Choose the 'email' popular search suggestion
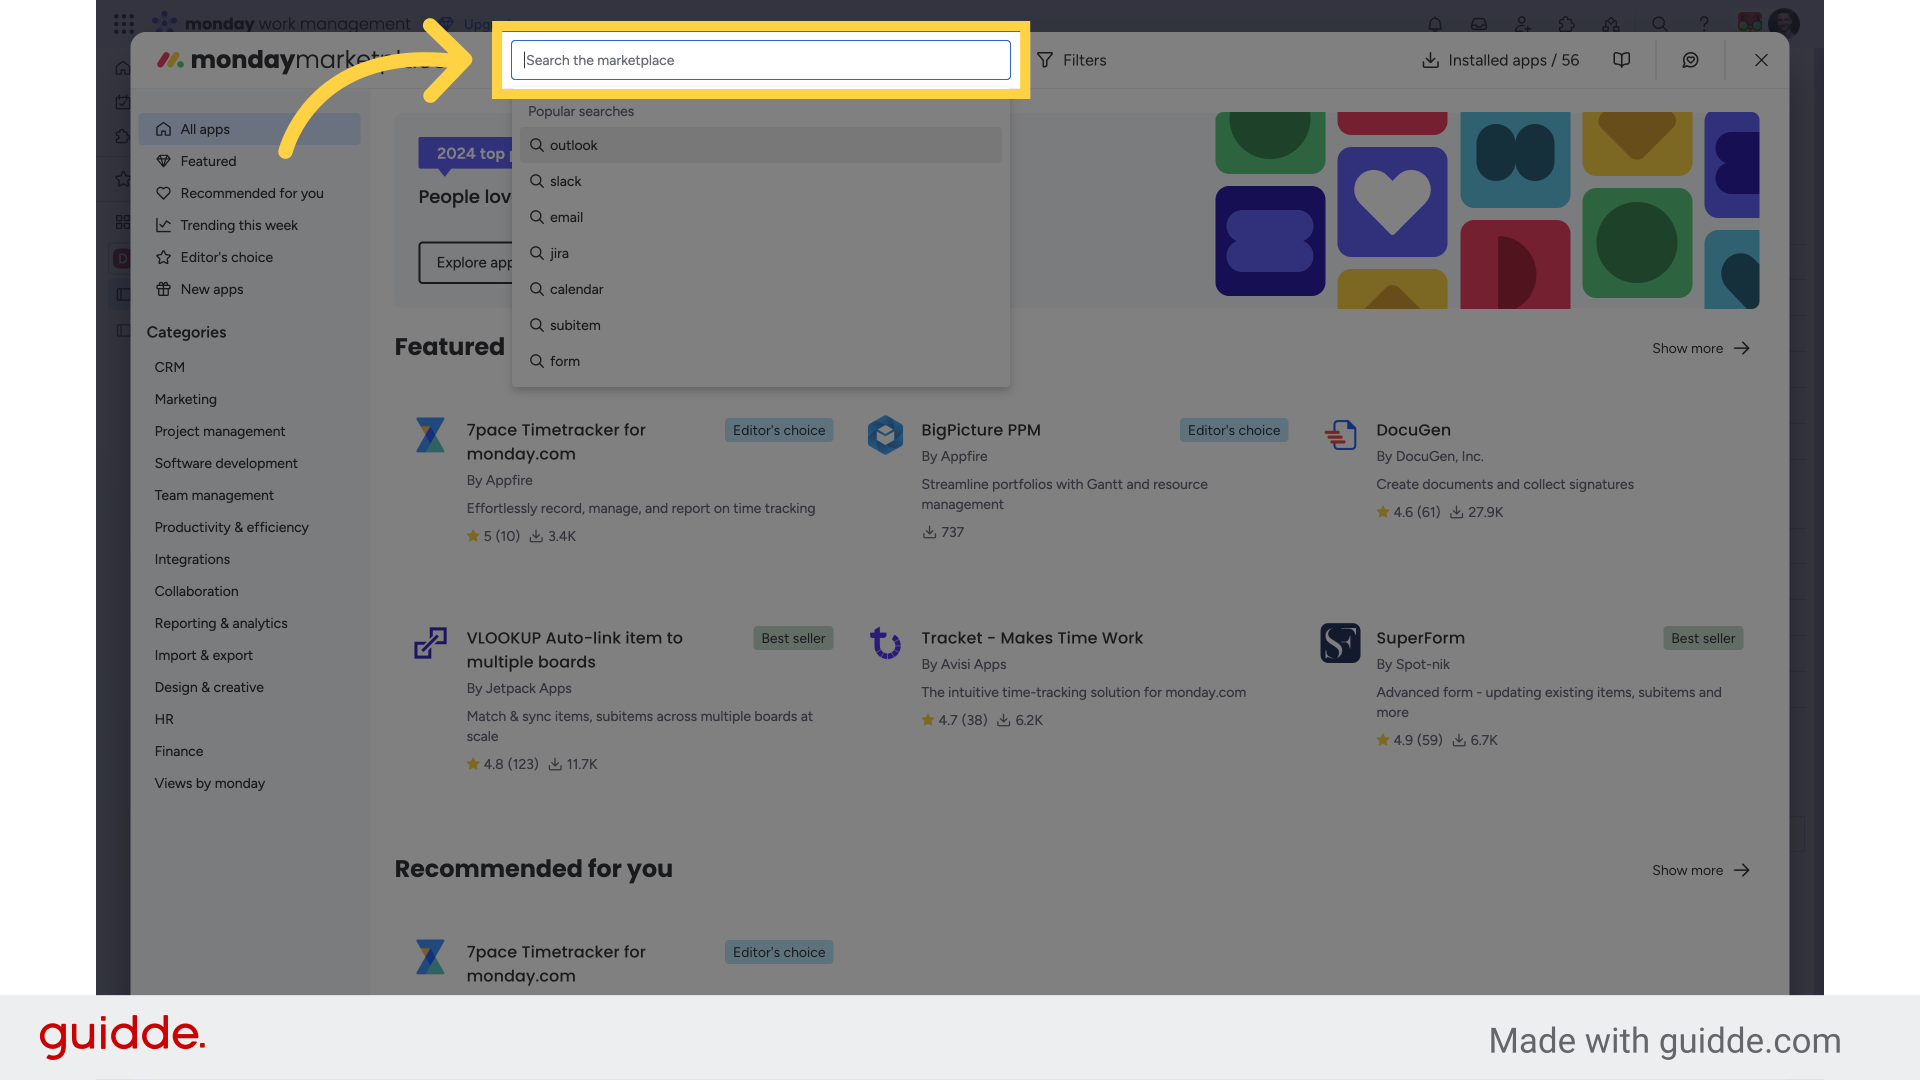The image size is (1920, 1080). pyautogui.click(x=760, y=217)
